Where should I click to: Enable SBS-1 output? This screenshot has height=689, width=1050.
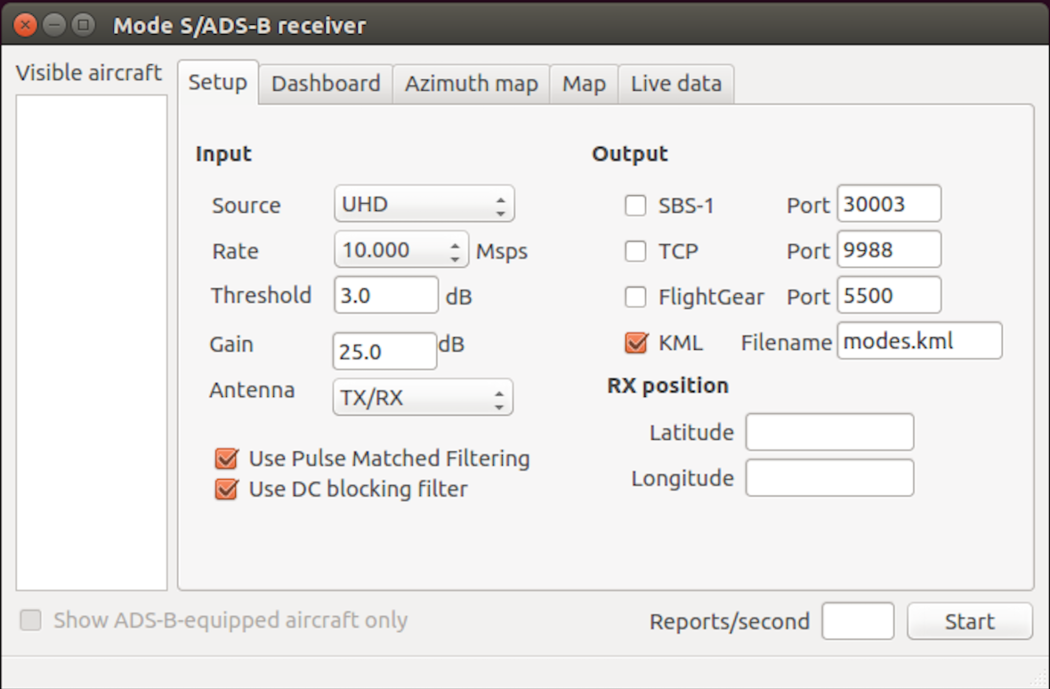[635, 205]
